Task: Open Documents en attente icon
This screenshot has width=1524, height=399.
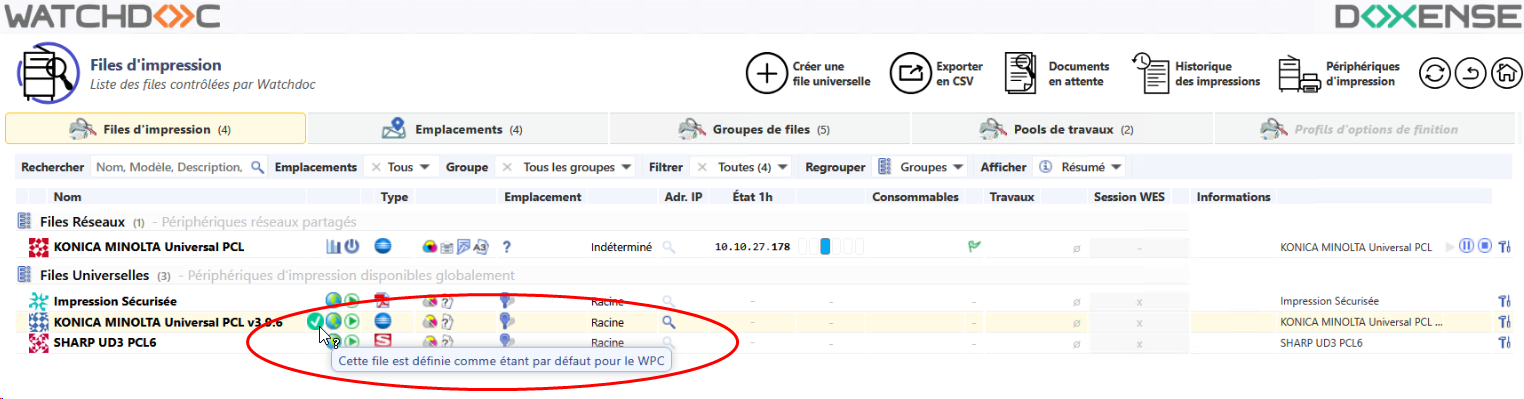Action: point(1020,74)
